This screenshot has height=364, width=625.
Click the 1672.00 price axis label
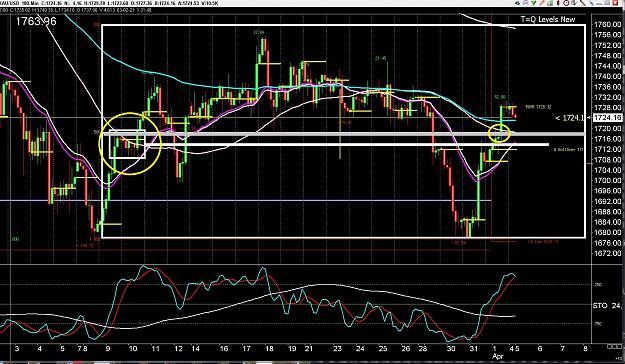click(x=608, y=253)
